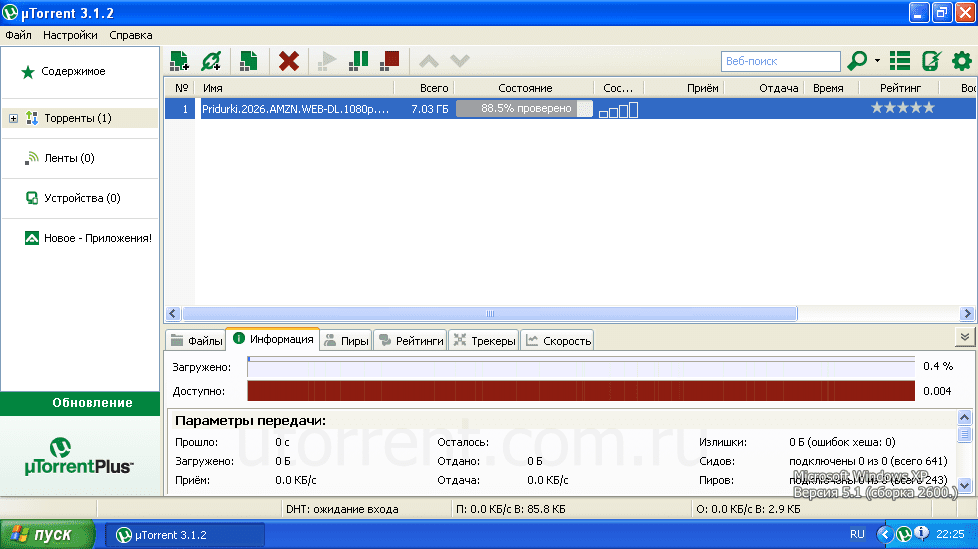Switch to the Пиры tab
This screenshot has height=549, width=978.
(346, 341)
